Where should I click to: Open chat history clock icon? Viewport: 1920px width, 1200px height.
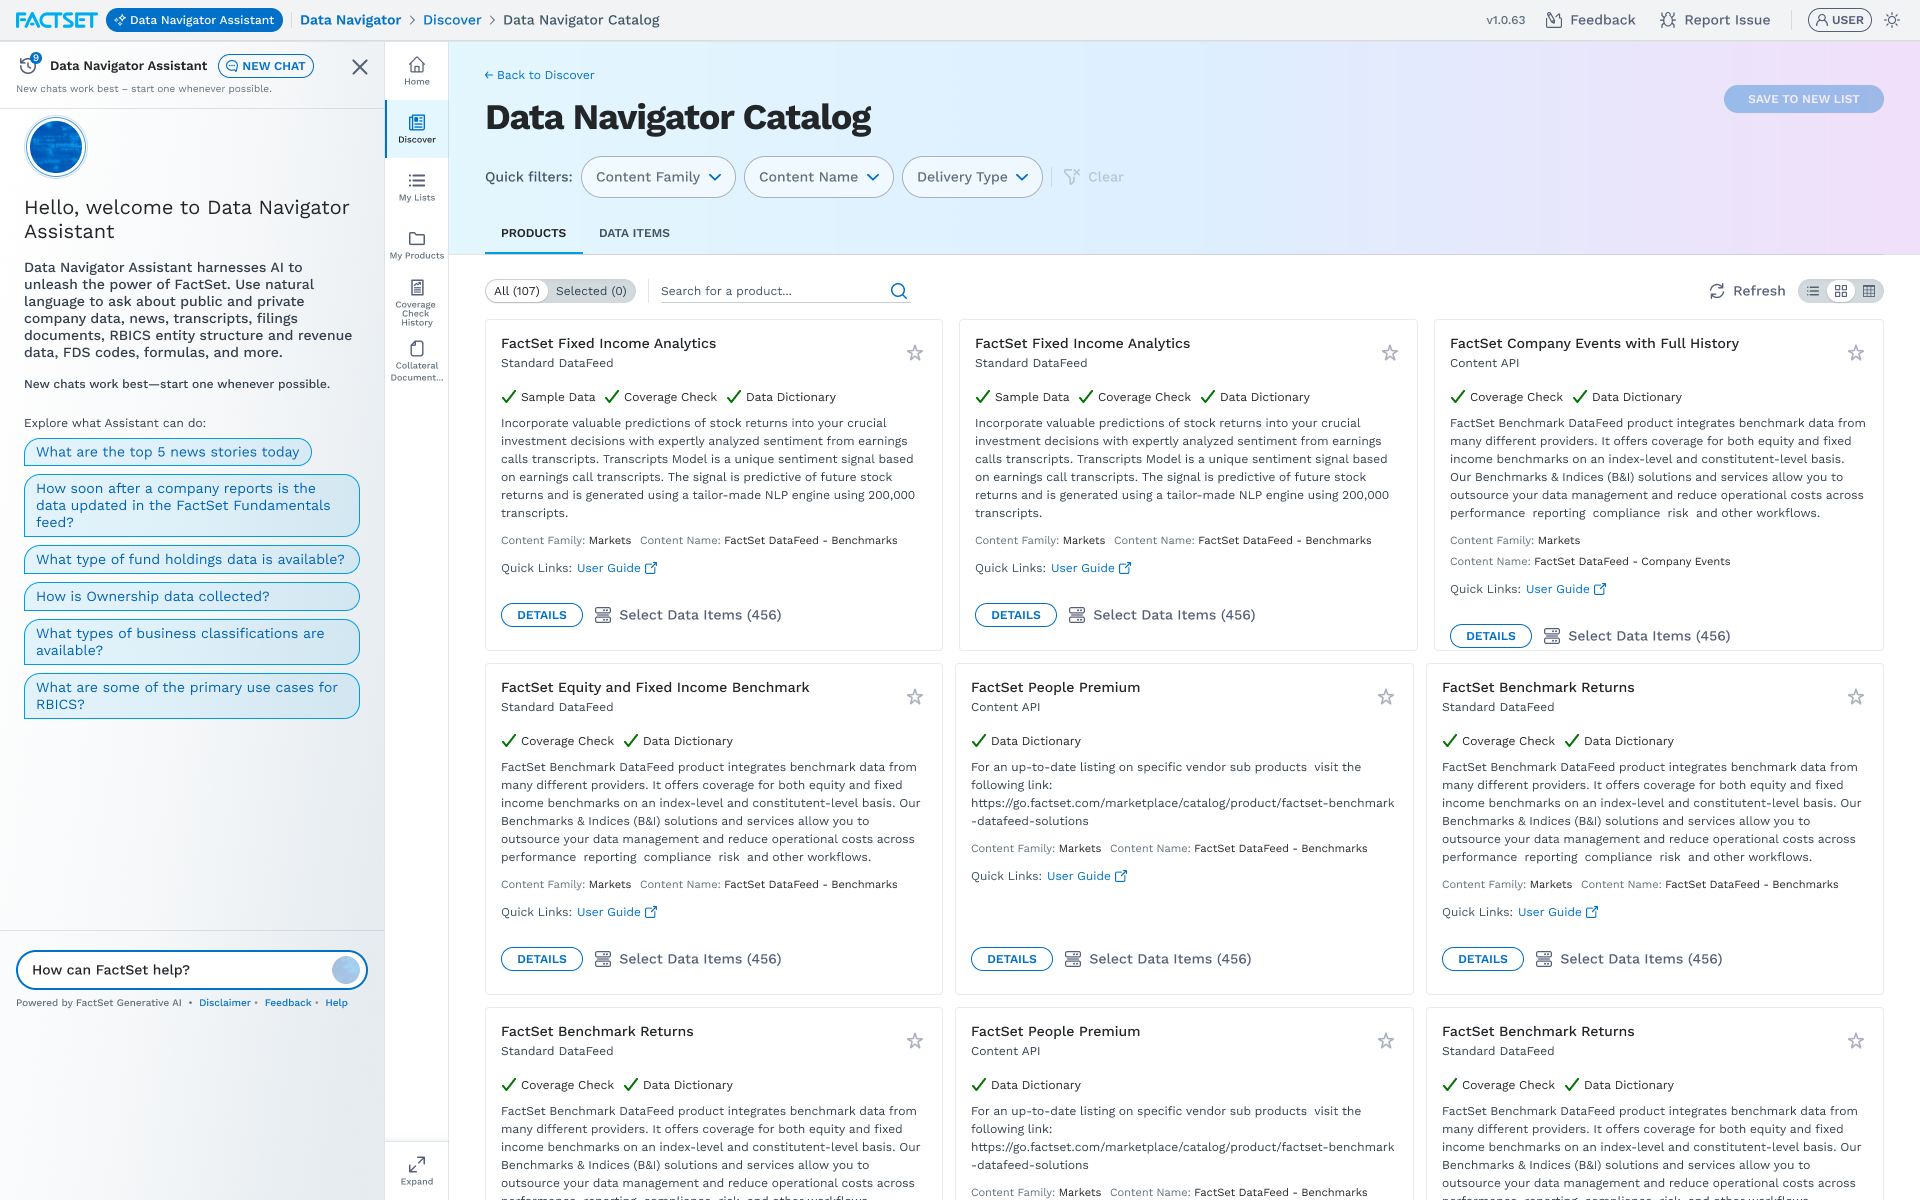tap(28, 66)
